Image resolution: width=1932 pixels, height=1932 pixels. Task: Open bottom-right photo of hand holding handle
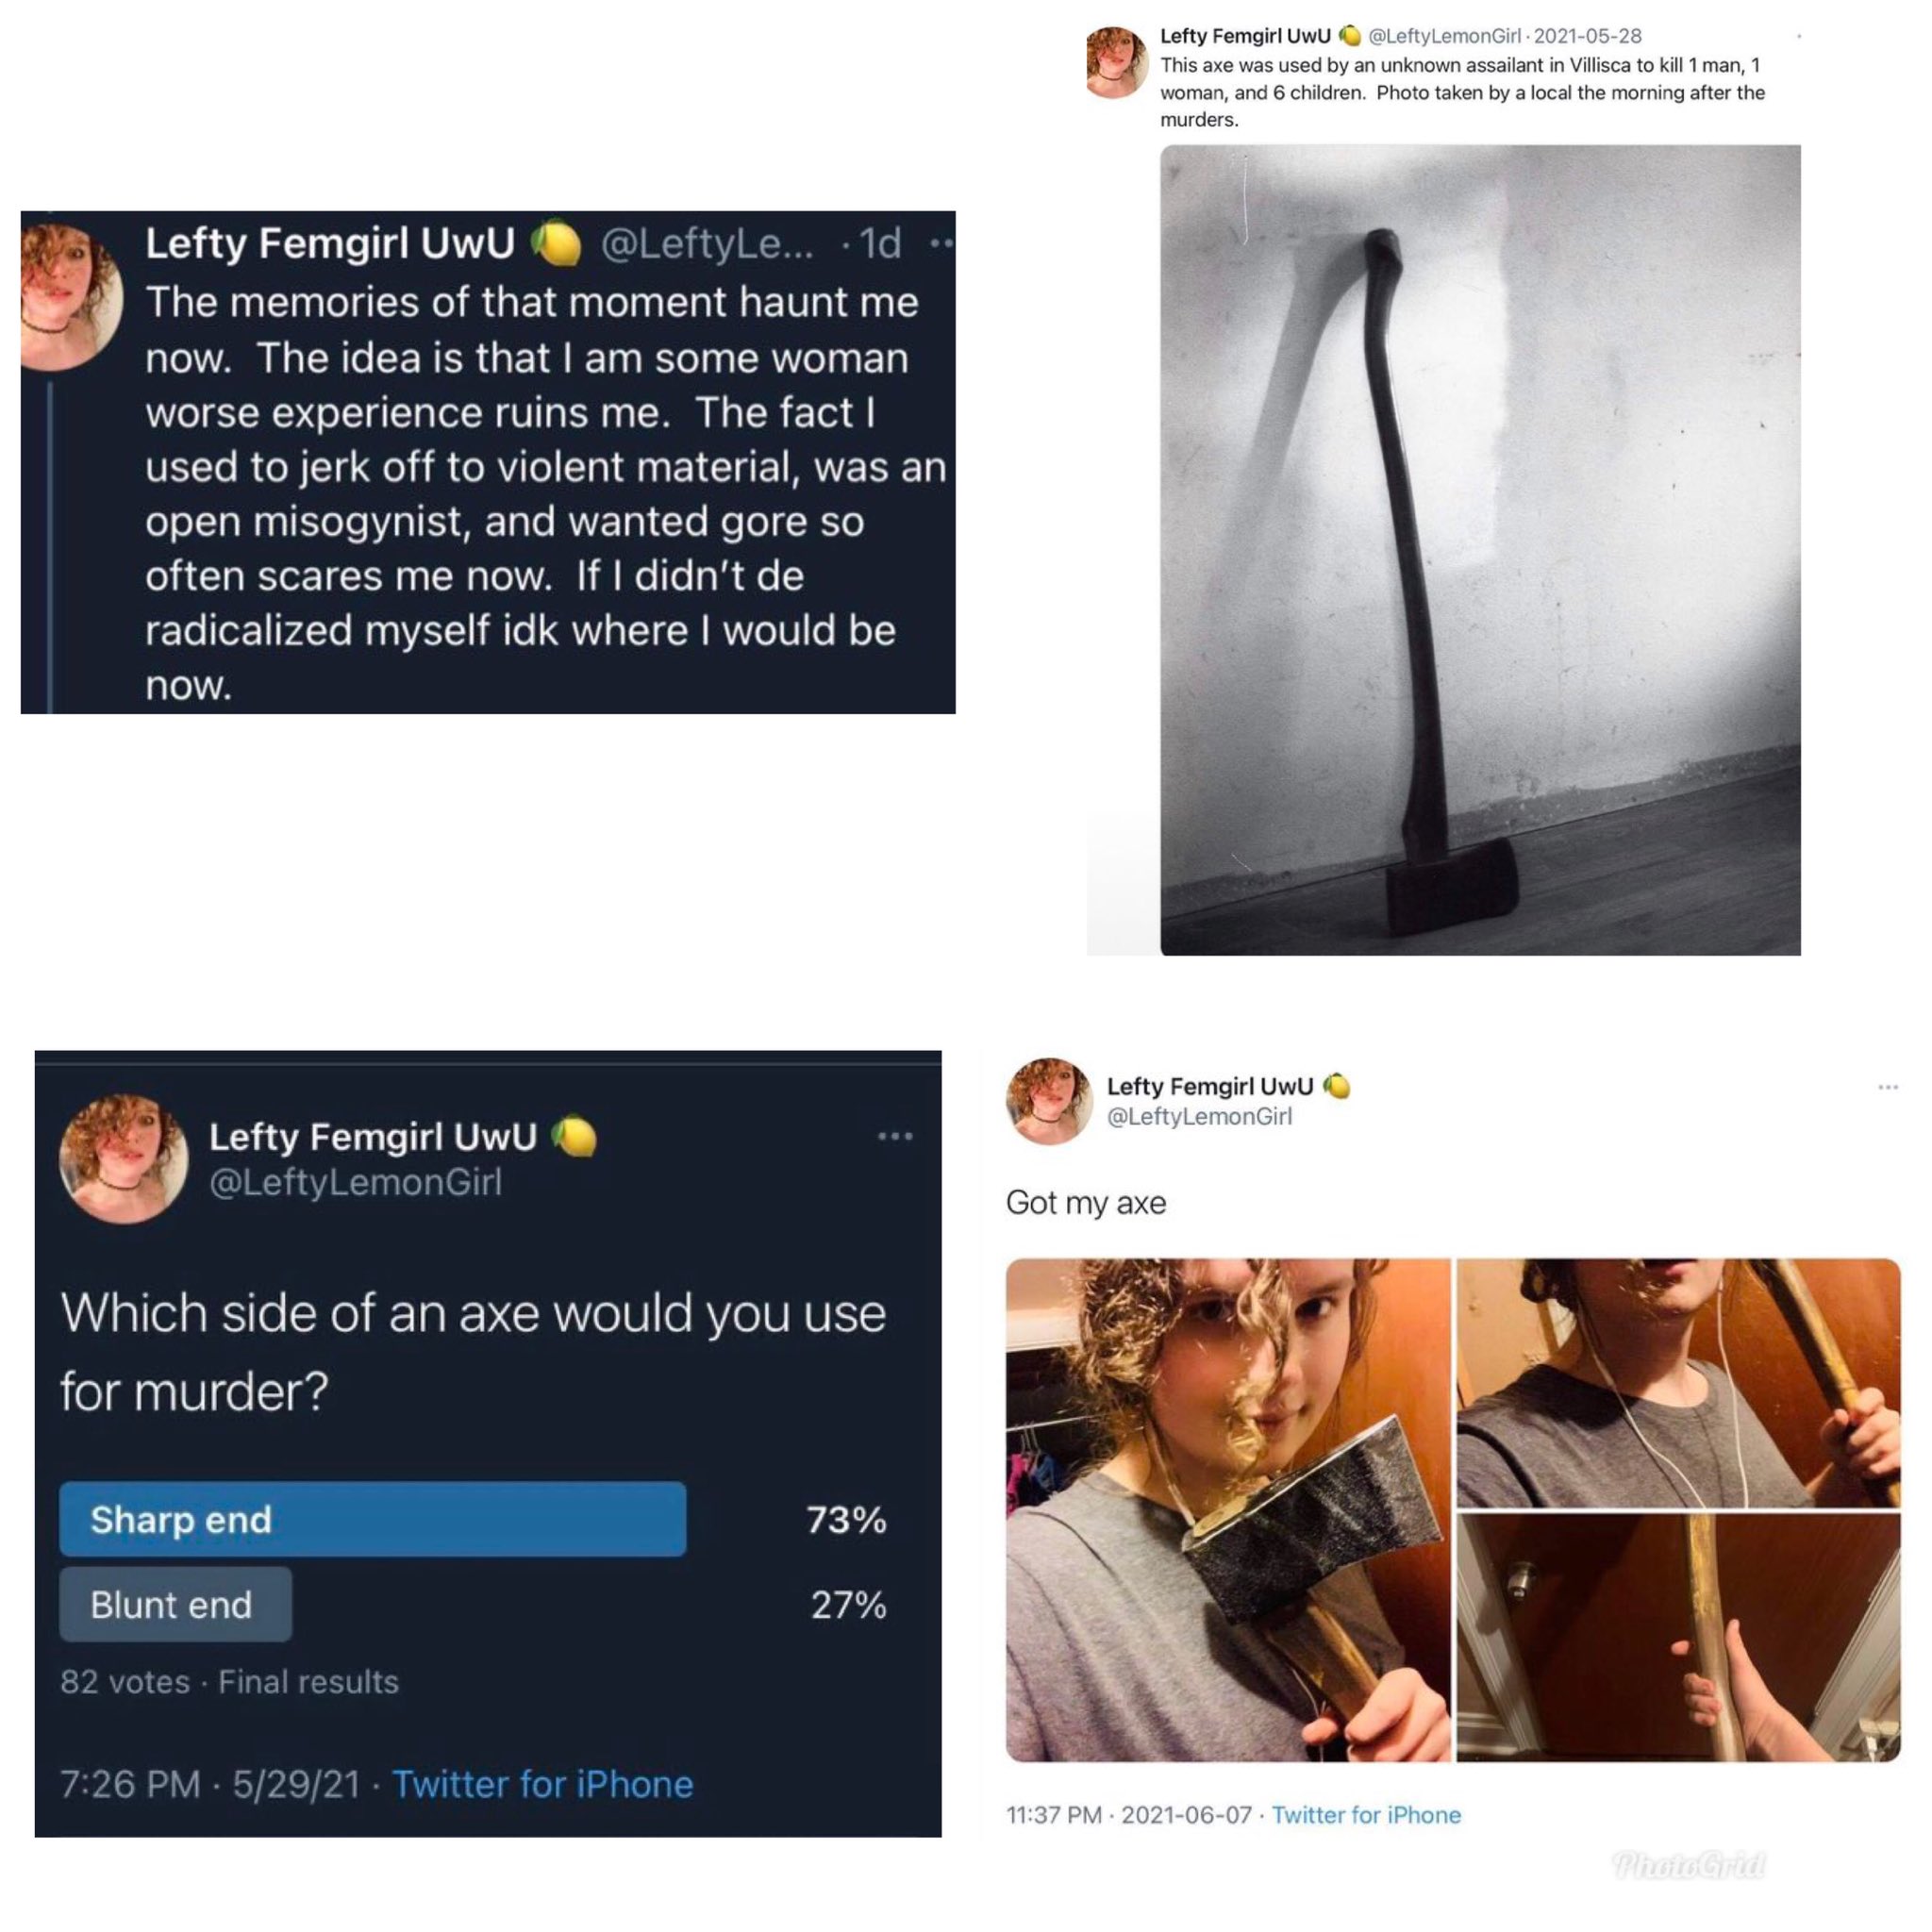[x=1678, y=1638]
